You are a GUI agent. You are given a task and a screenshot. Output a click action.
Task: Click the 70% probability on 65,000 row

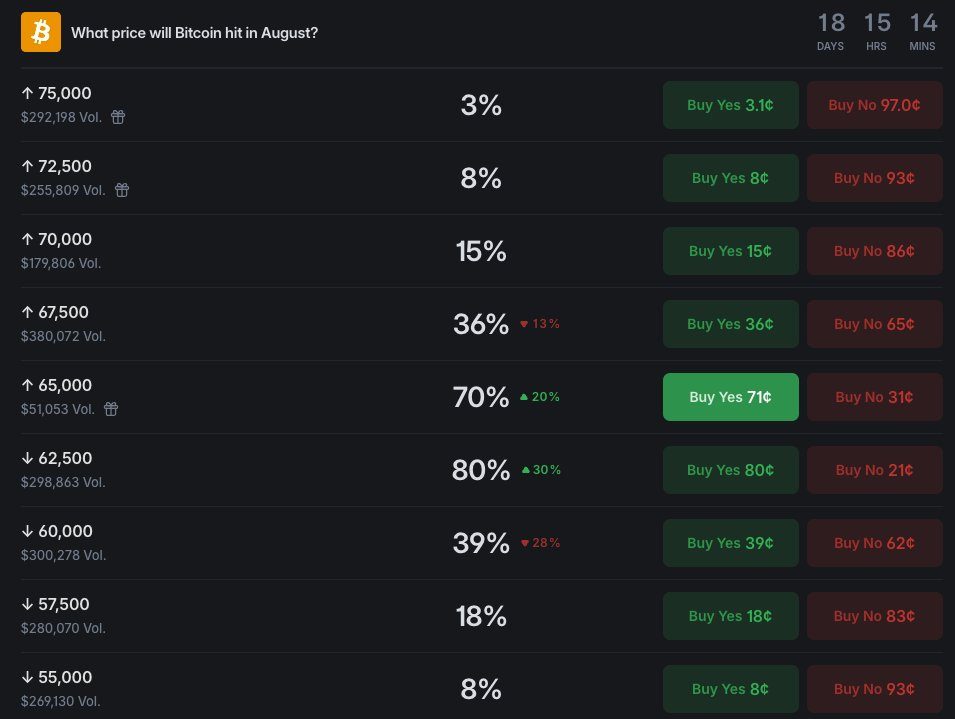click(x=481, y=397)
